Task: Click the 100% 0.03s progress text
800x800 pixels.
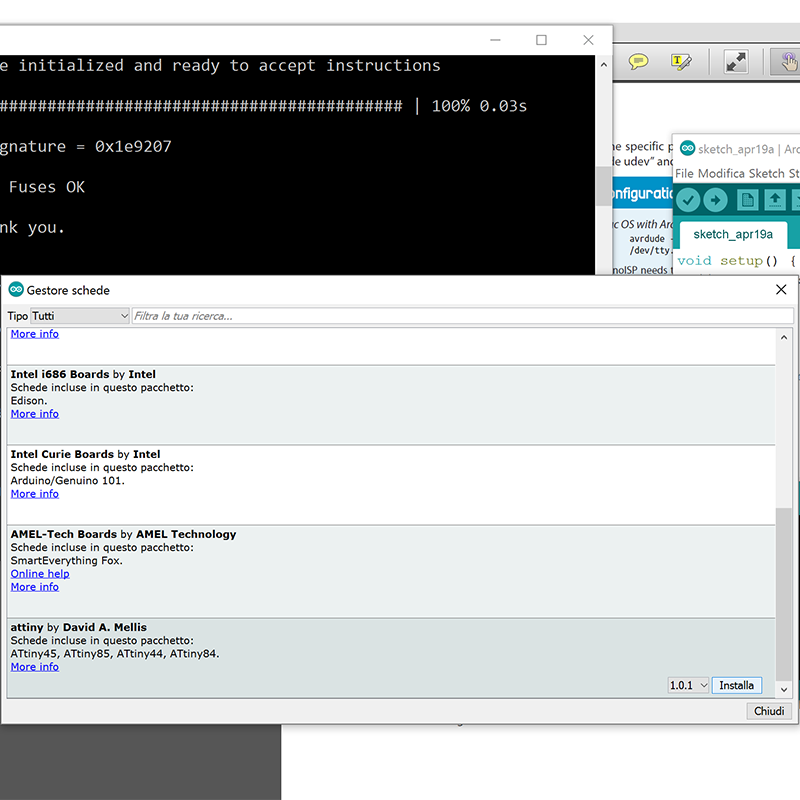Action: coord(479,106)
